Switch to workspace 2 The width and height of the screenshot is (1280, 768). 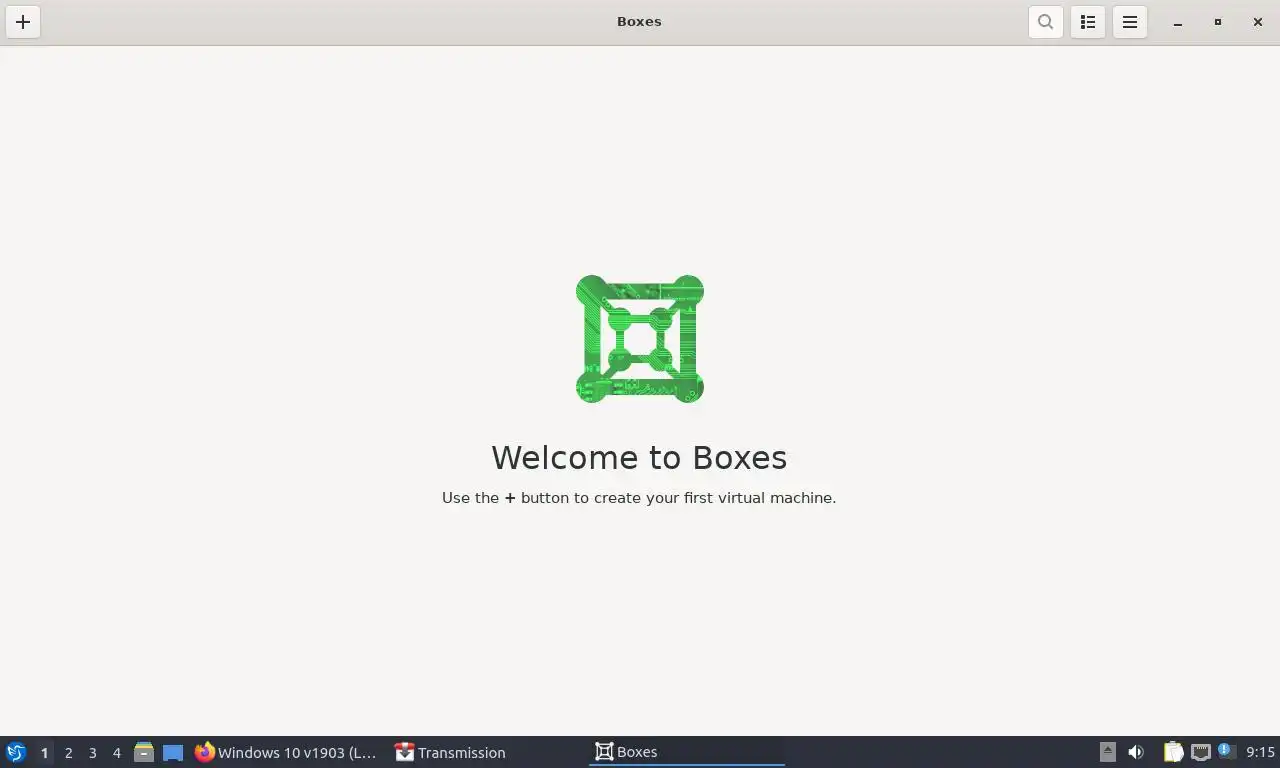(x=68, y=752)
